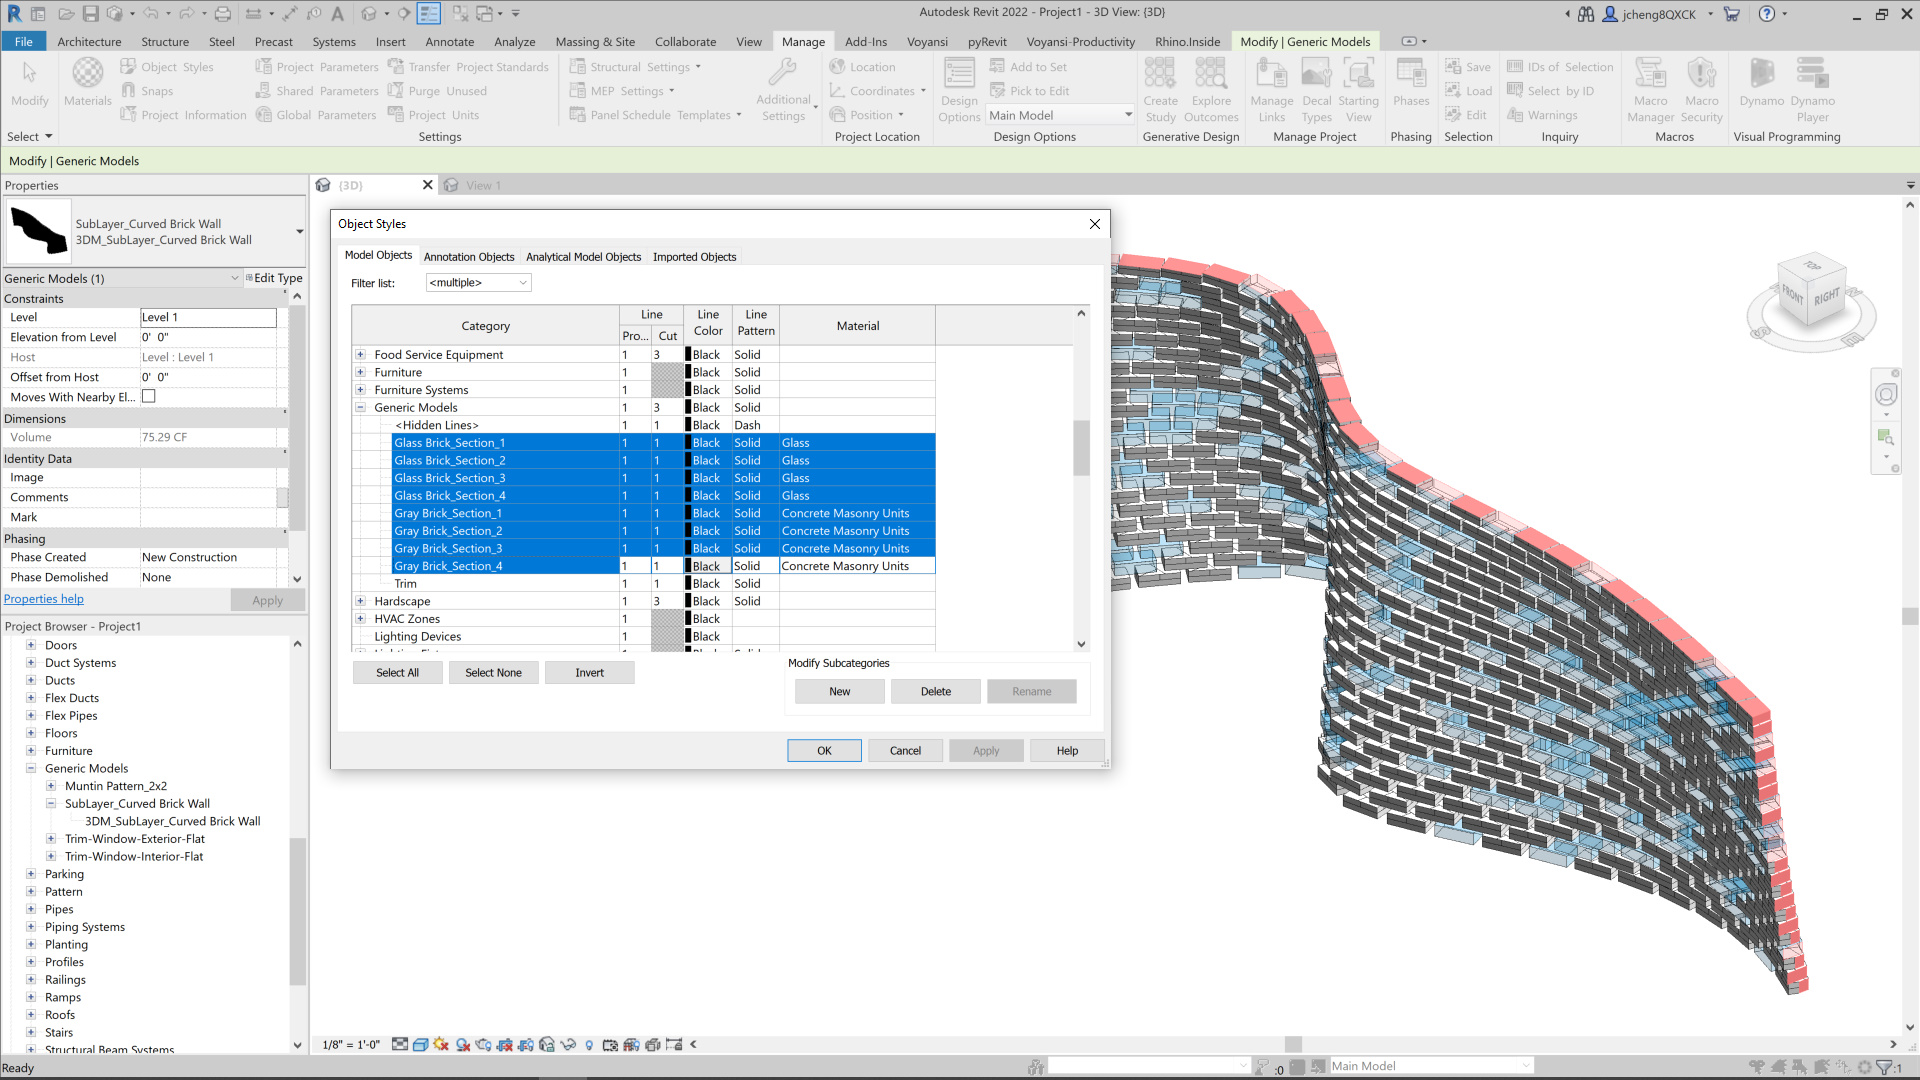This screenshot has height=1080, width=1920.
Task: Open the Properties help link
Action: click(44, 600)
